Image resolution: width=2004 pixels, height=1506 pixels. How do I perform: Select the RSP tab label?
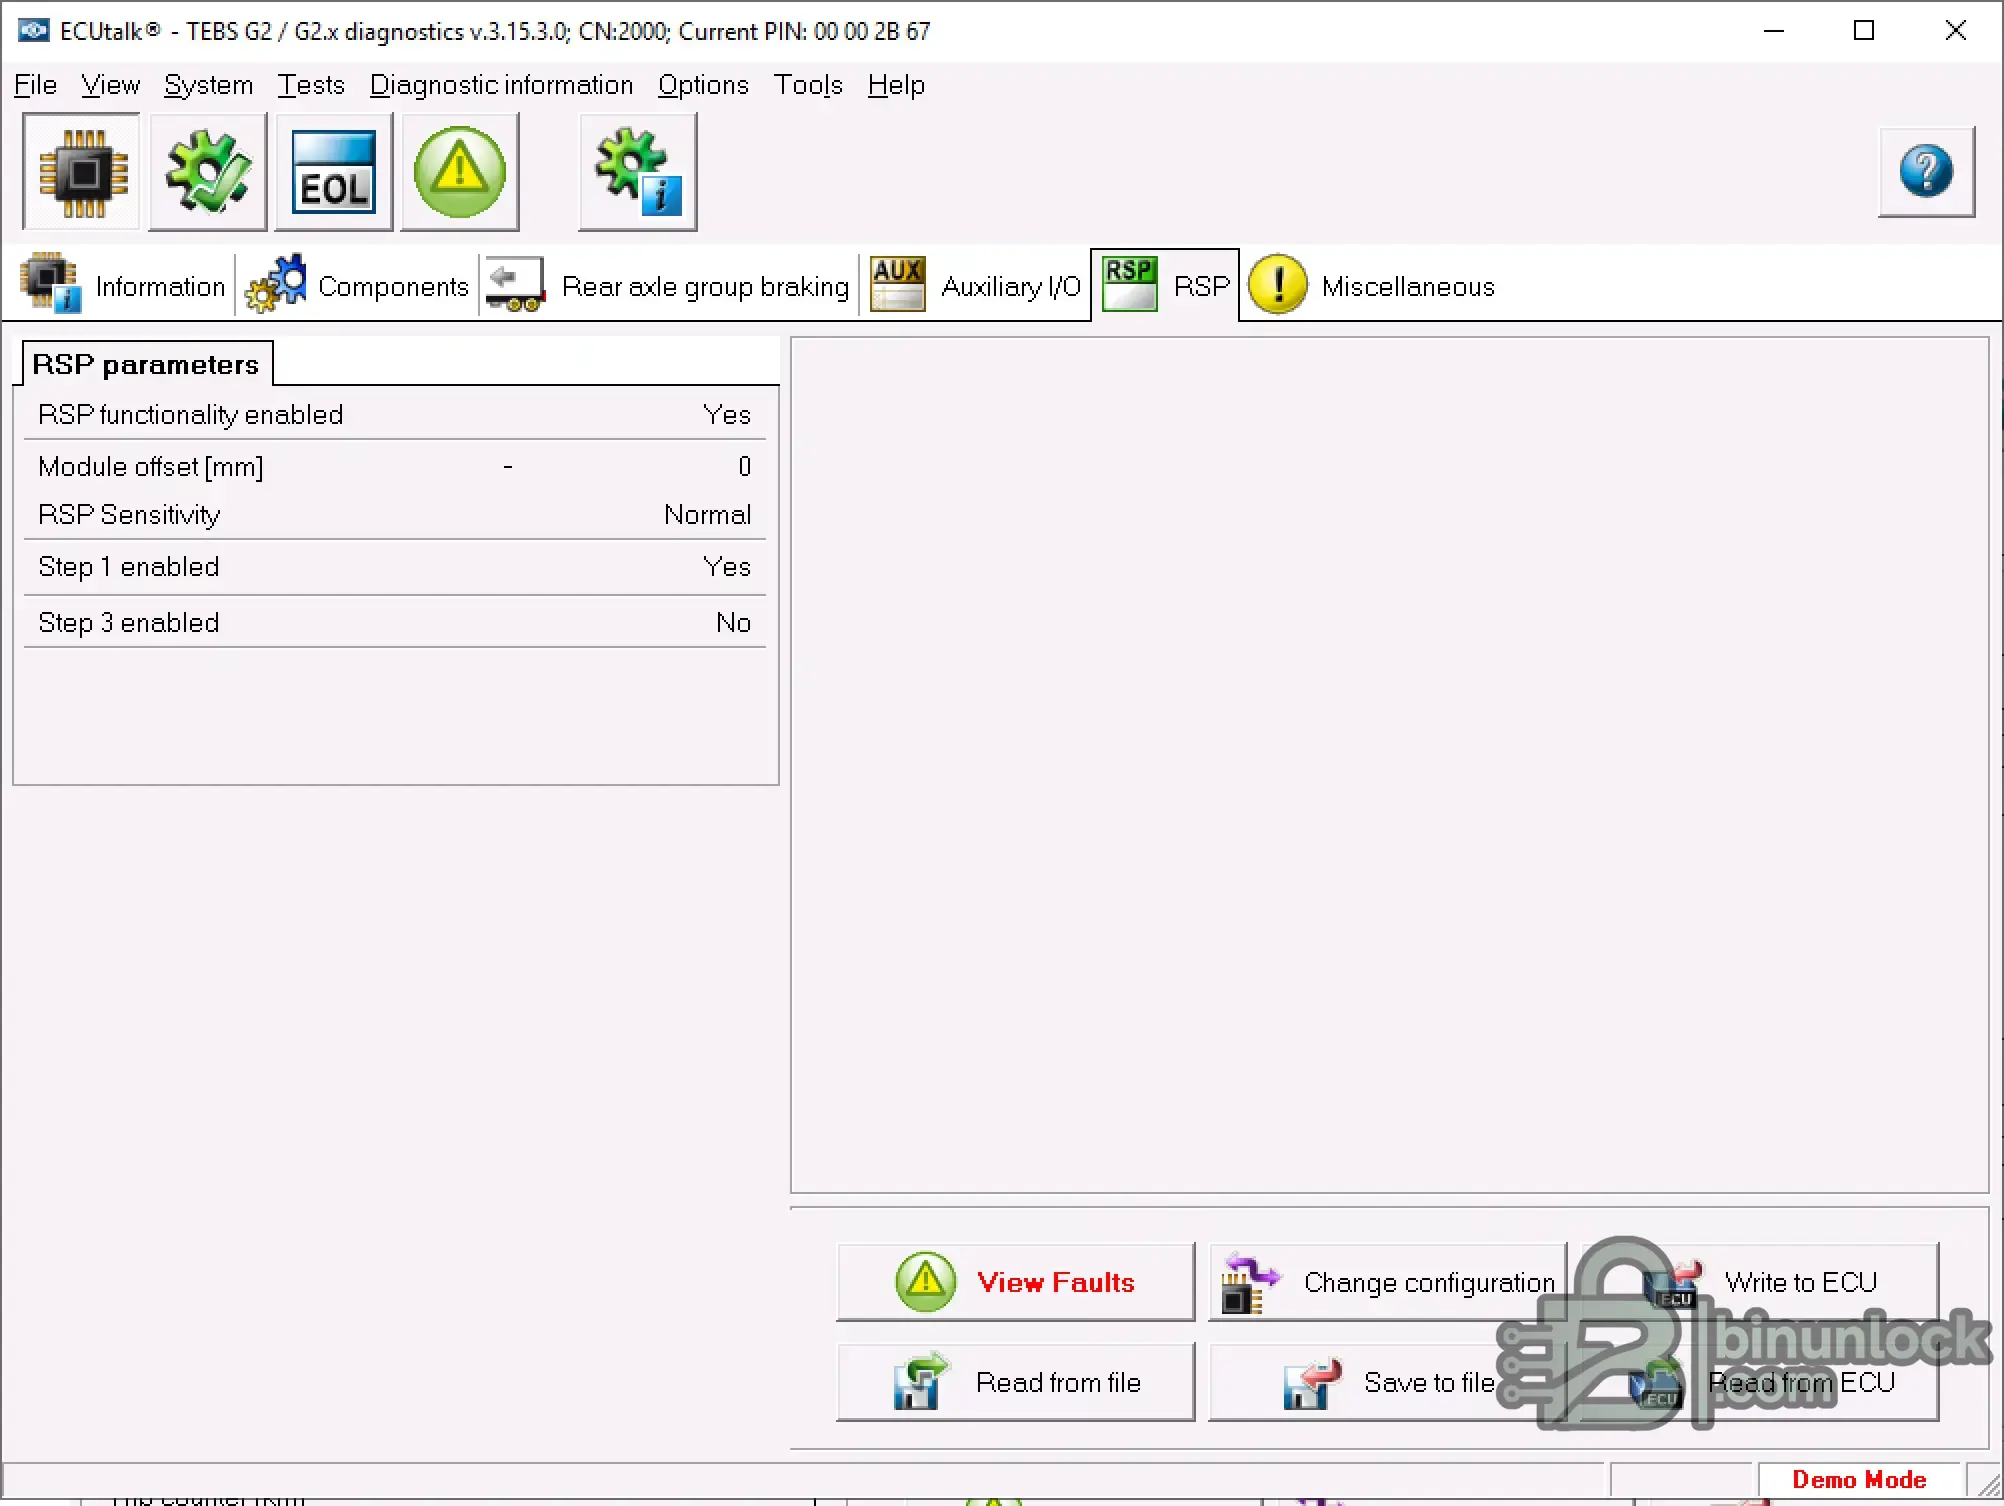pyautogui.click(x=1202, y=287)
